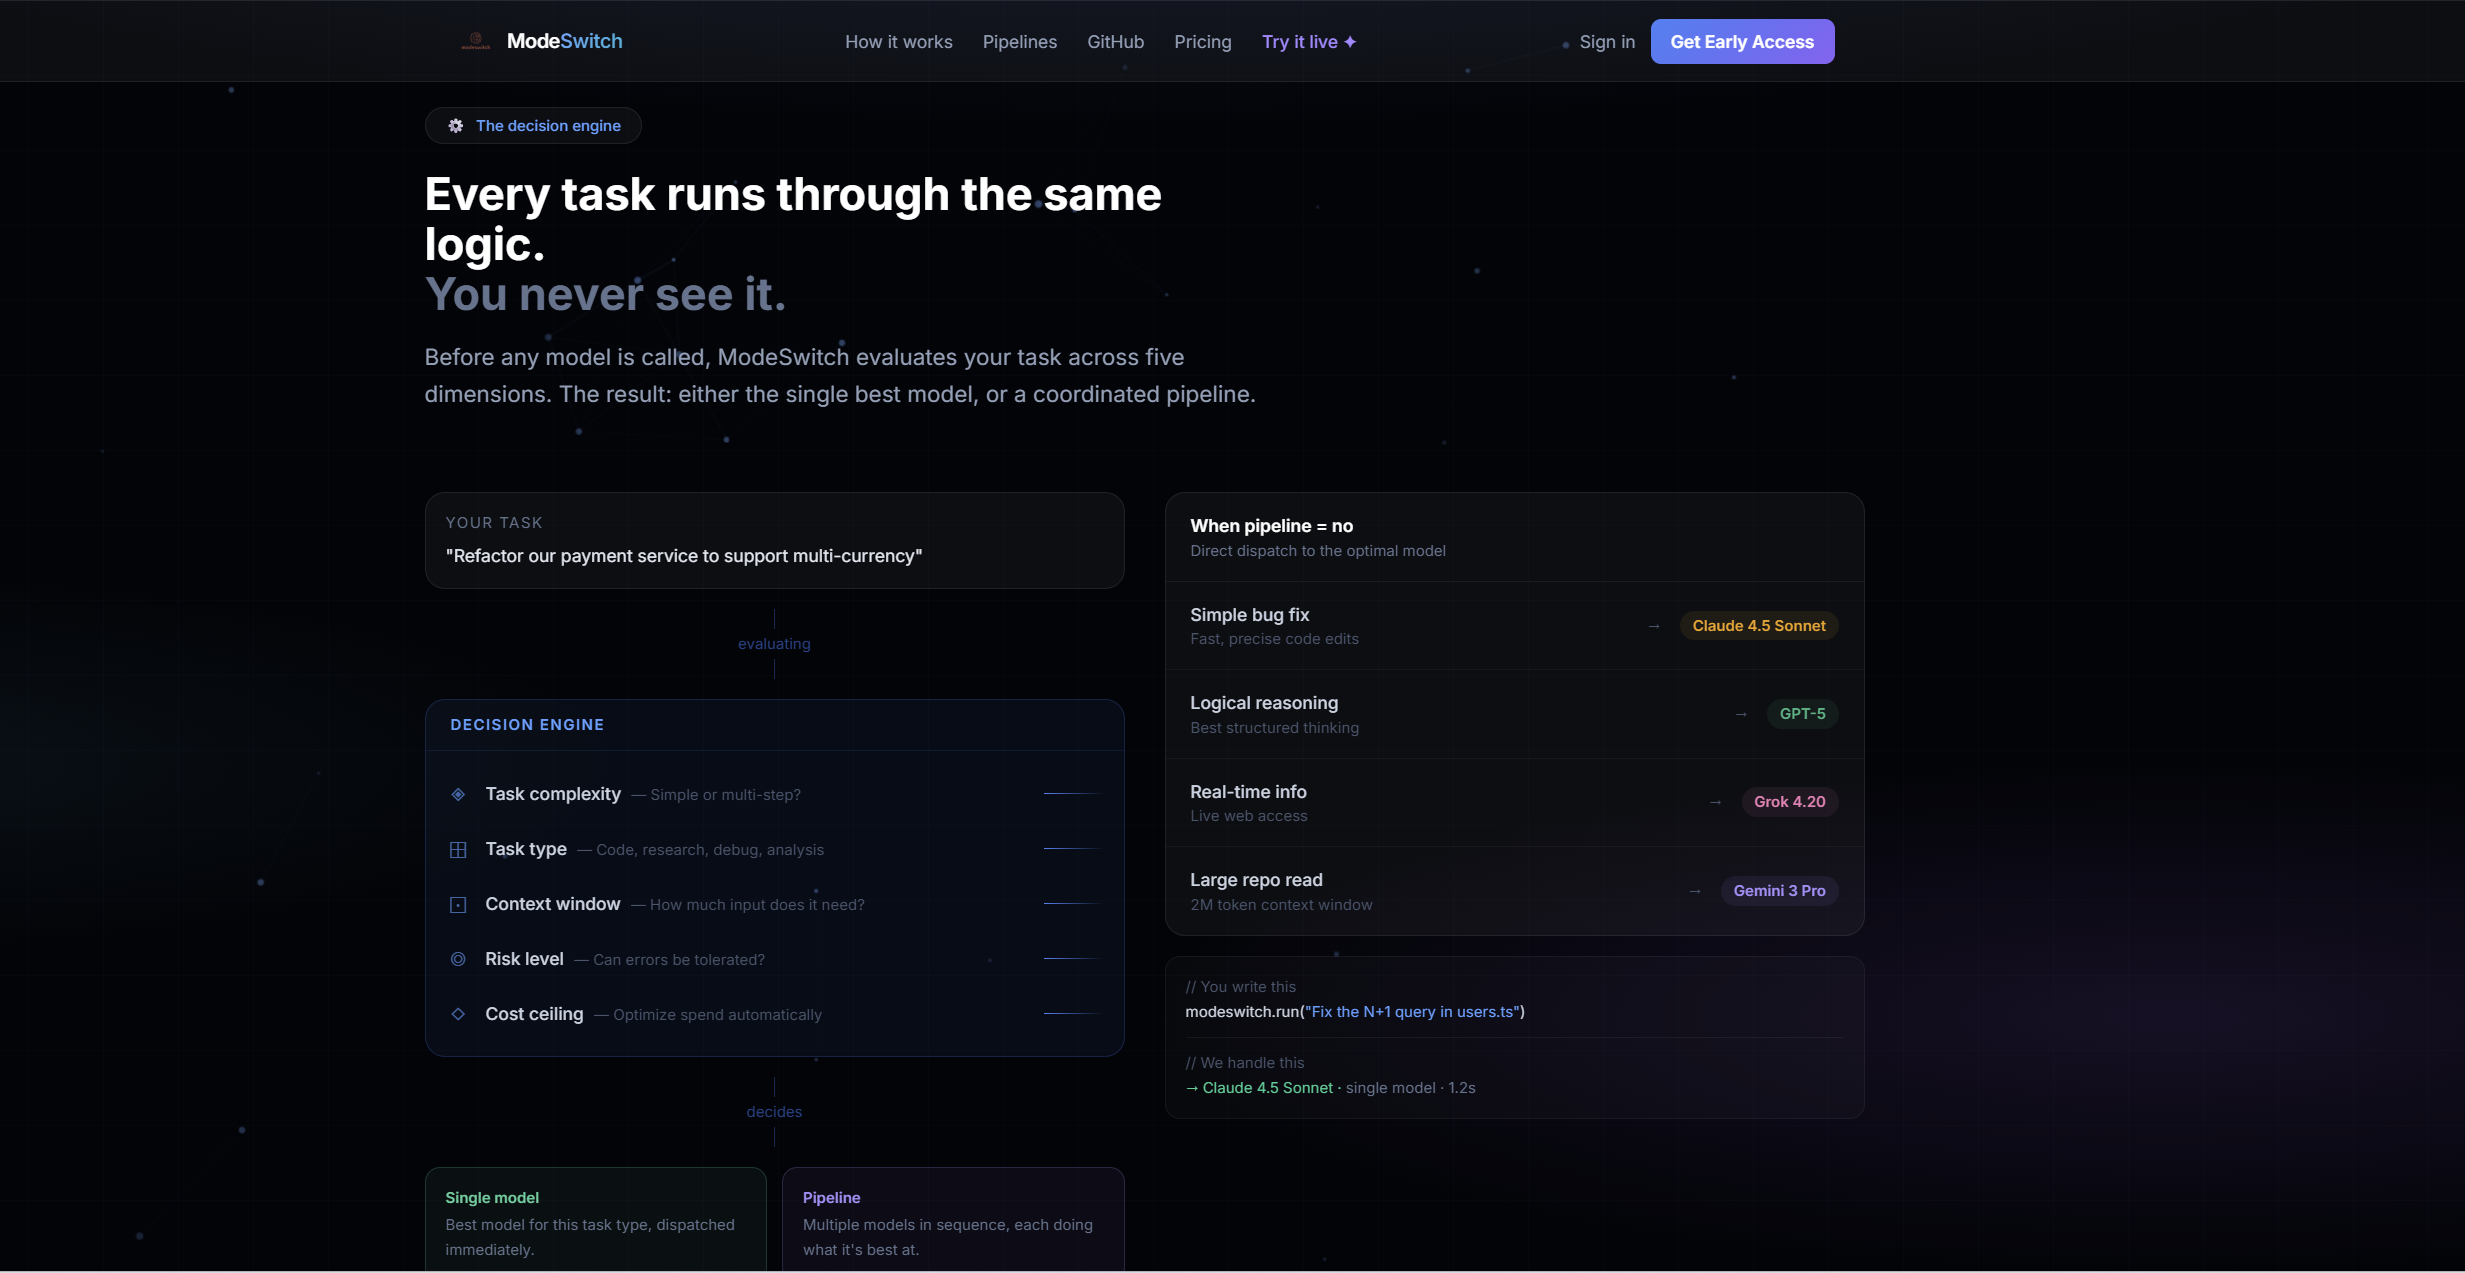Click the Single model outcome card
Viewport: 2465px width, 1273px height.
(595, 1221)
